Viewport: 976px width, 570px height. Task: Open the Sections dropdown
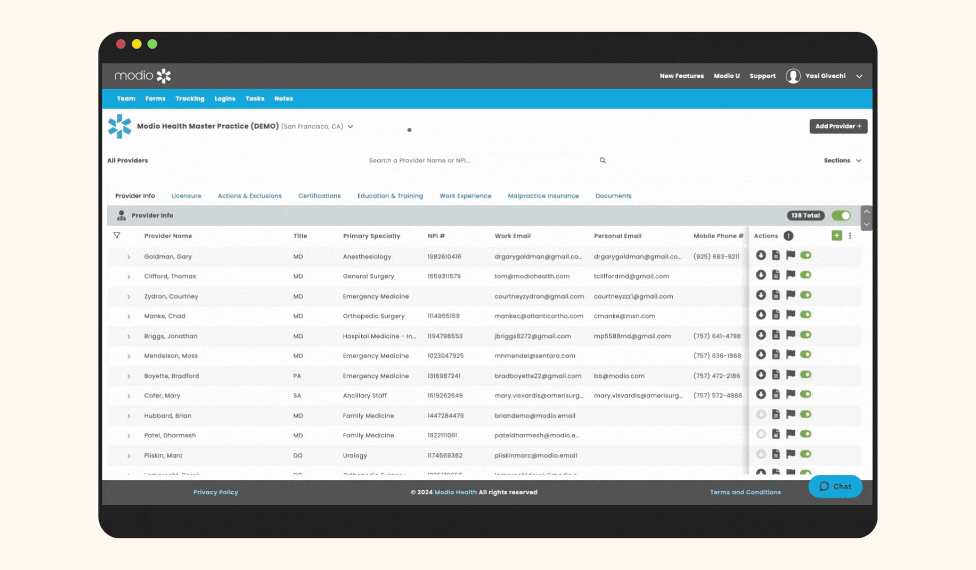pyautogui.click(x=842, y=160)
